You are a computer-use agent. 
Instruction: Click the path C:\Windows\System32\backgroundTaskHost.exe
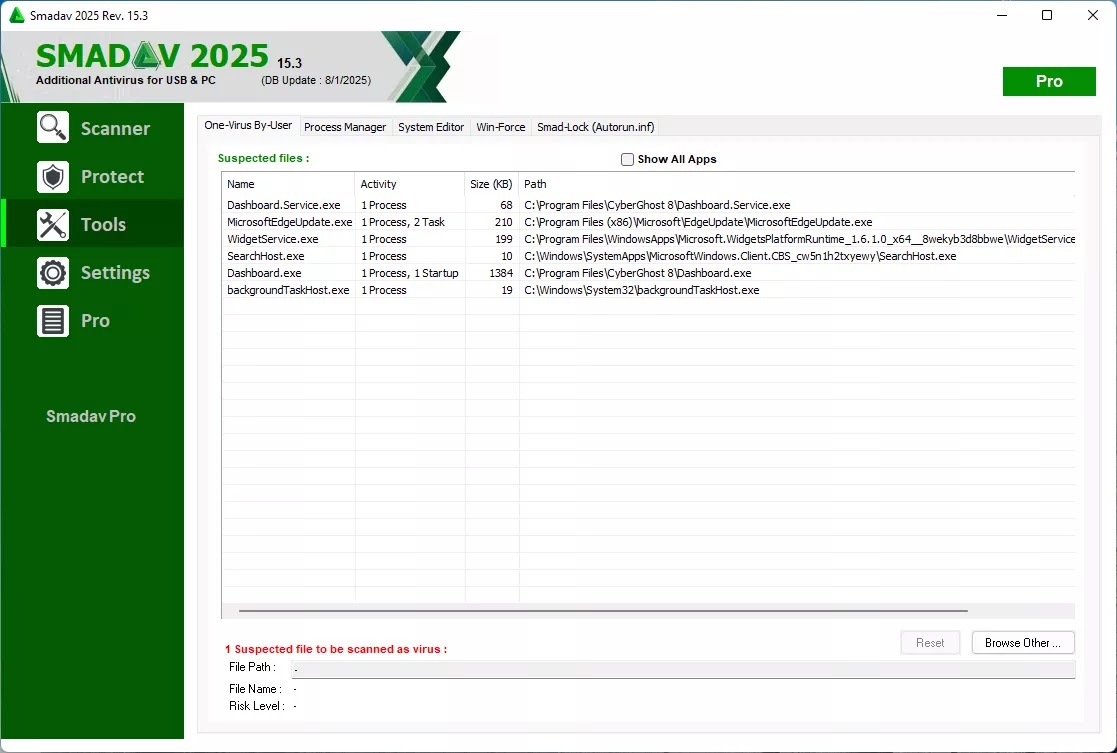click(642, 291)
